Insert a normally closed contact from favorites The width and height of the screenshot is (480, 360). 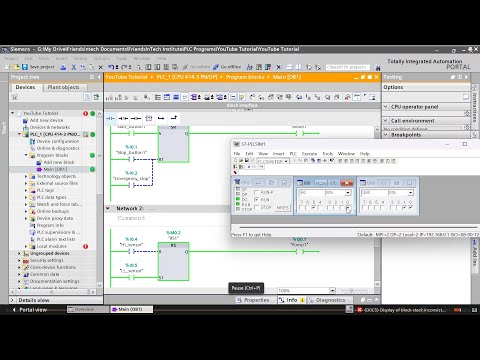123,118
